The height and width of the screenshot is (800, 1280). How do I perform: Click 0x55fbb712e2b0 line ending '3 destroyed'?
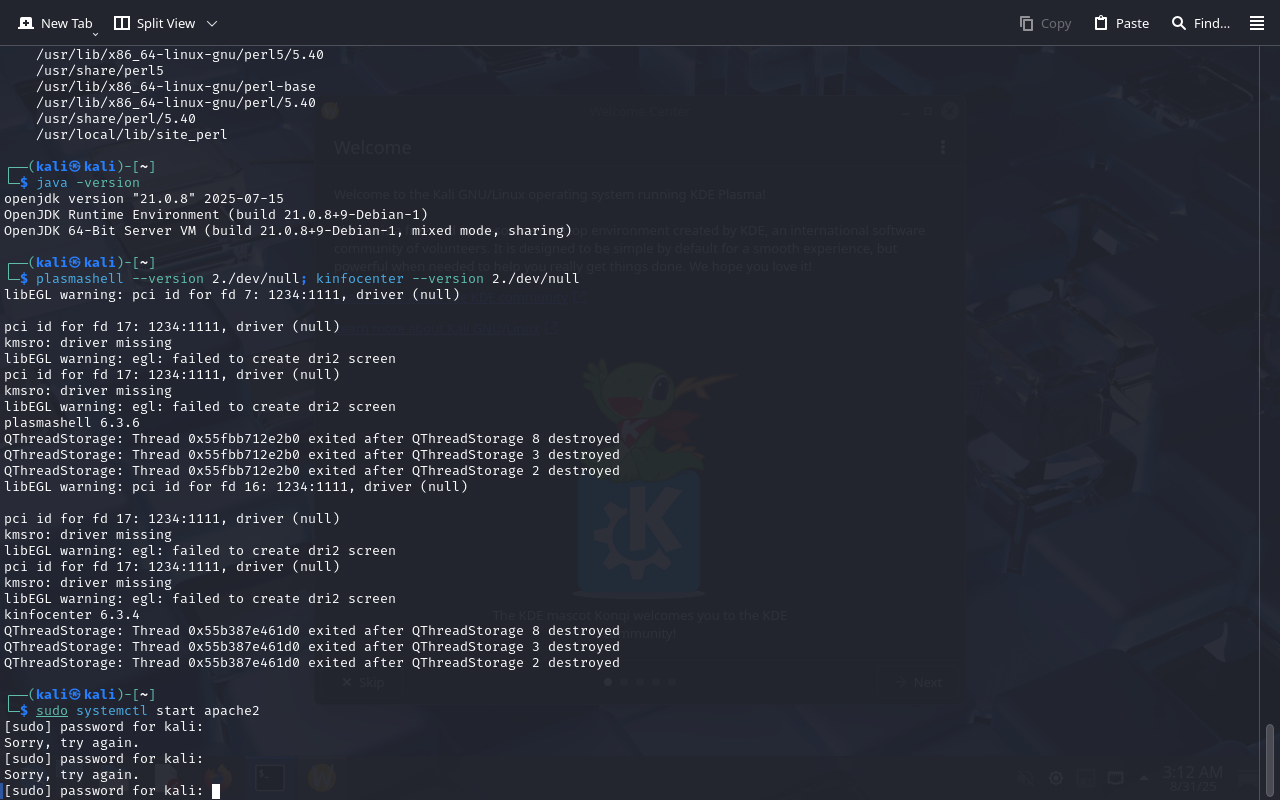pyautogui.click(x=312, y=455)
